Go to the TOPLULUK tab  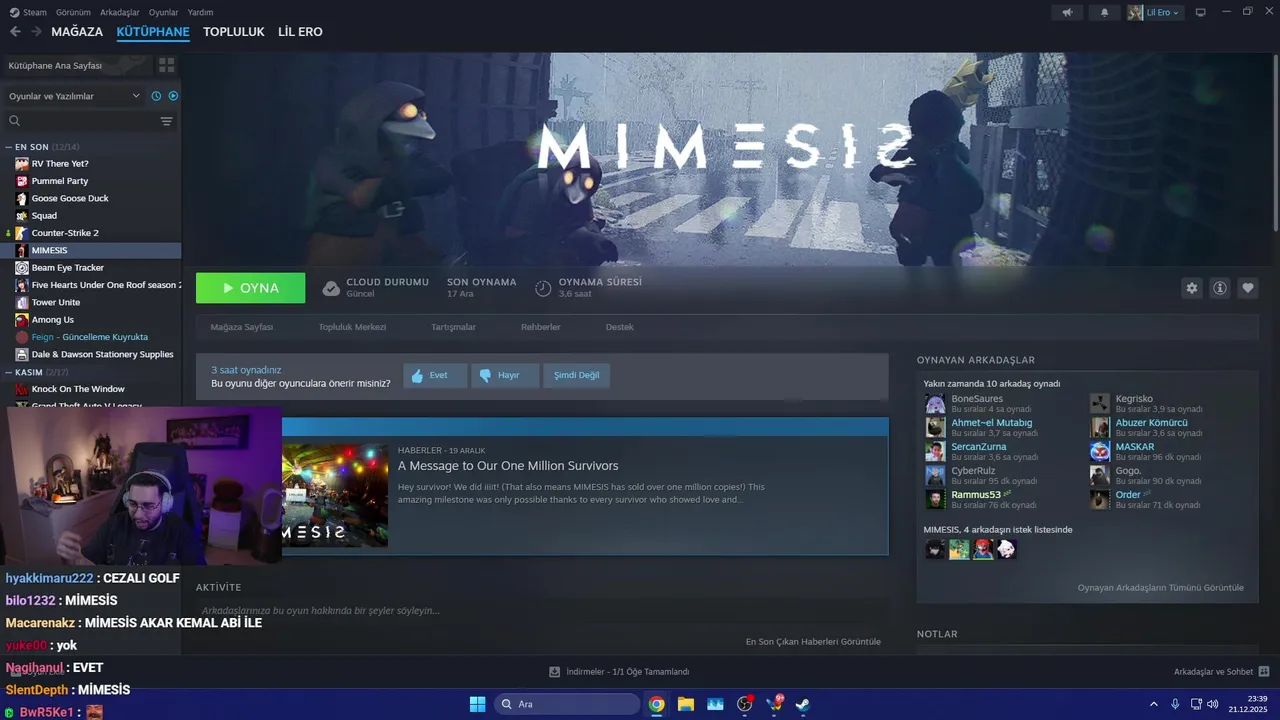(234, 32)
